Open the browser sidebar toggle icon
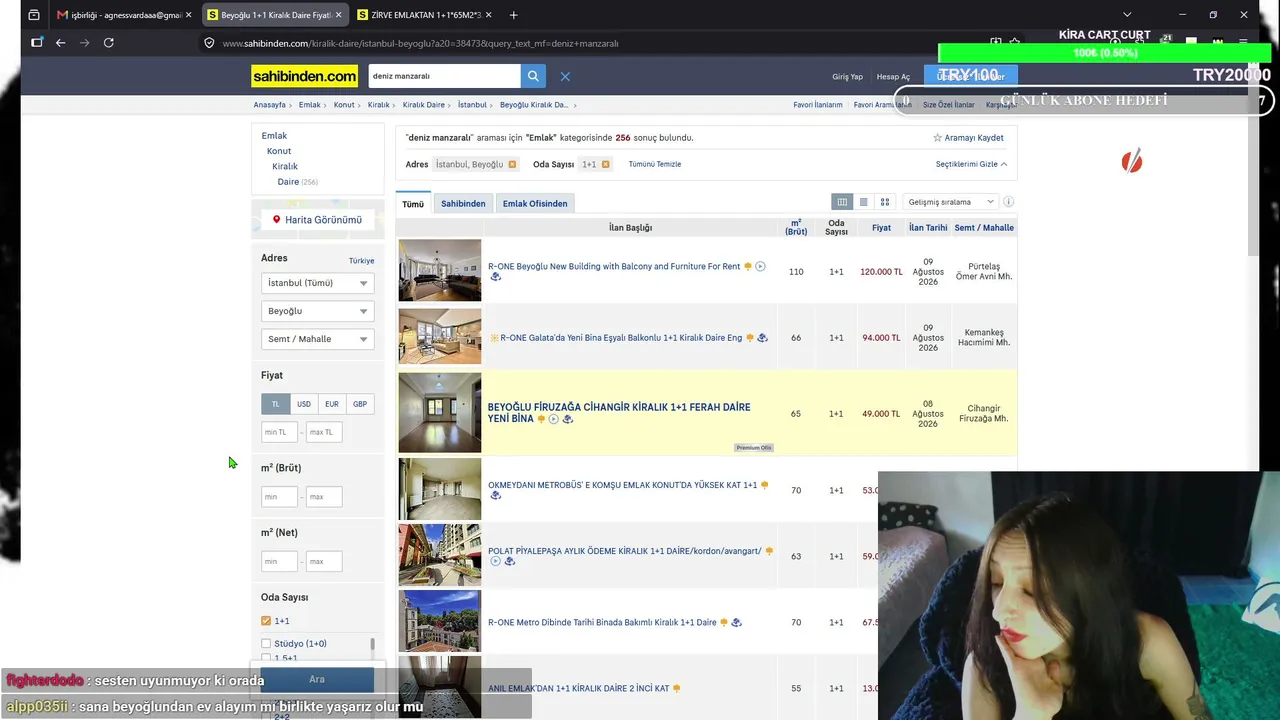Screen dimensions: 1280x720 tap(37, 43)
